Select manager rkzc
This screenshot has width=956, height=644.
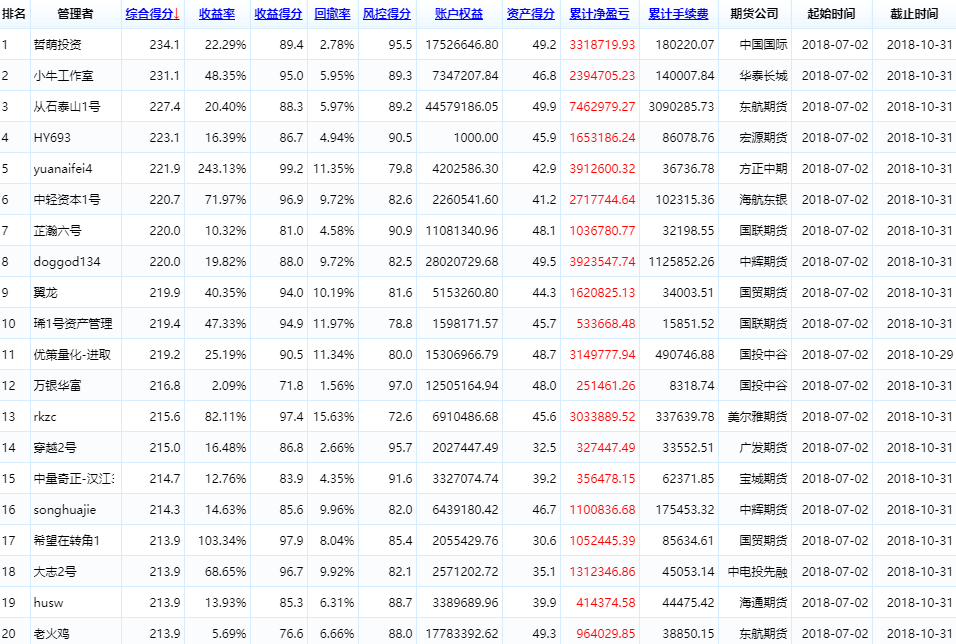(45, 417)
